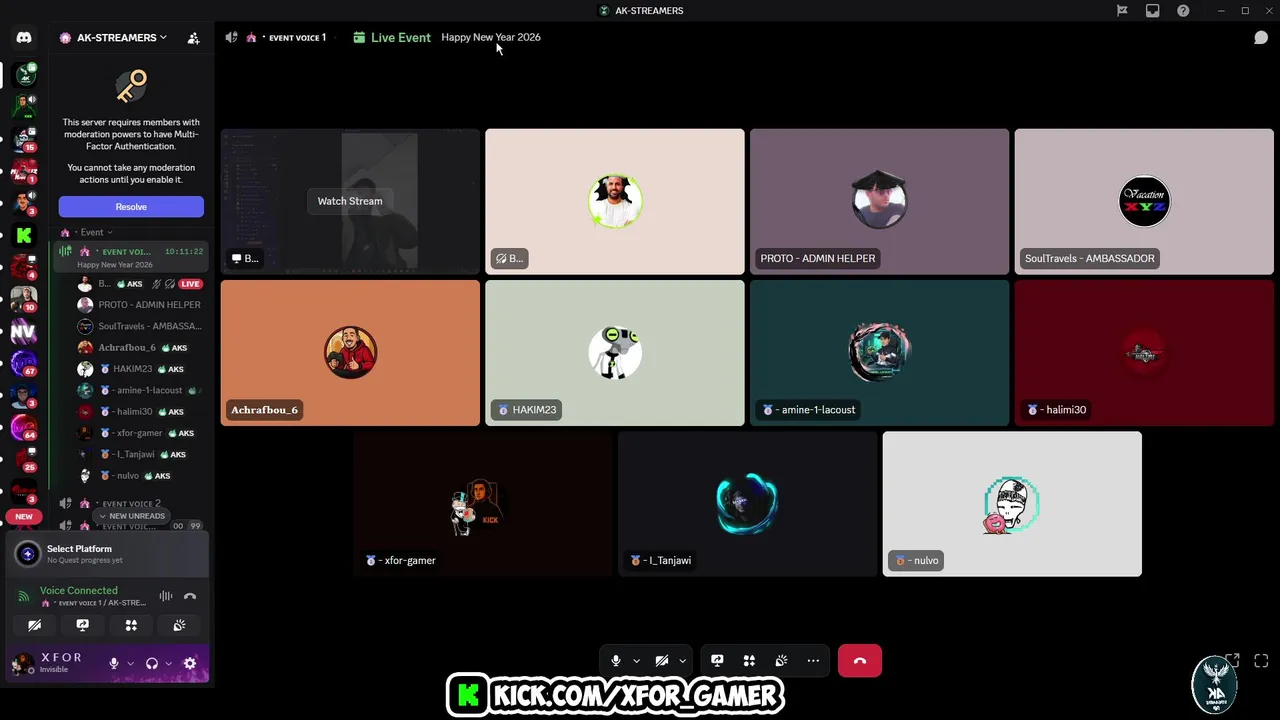
Task: Click red NEW servers pill in sidebar
Action: [24, 517]
